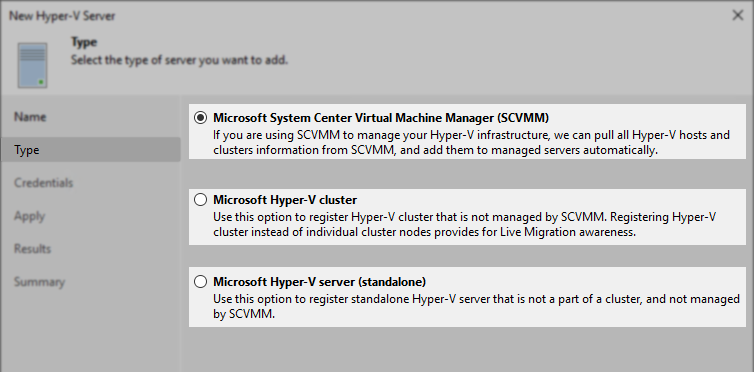Screen dimensions: 754x372
Task: Select Microsoft Hyper-V server (standalone) radio
Action: (201, 281)
